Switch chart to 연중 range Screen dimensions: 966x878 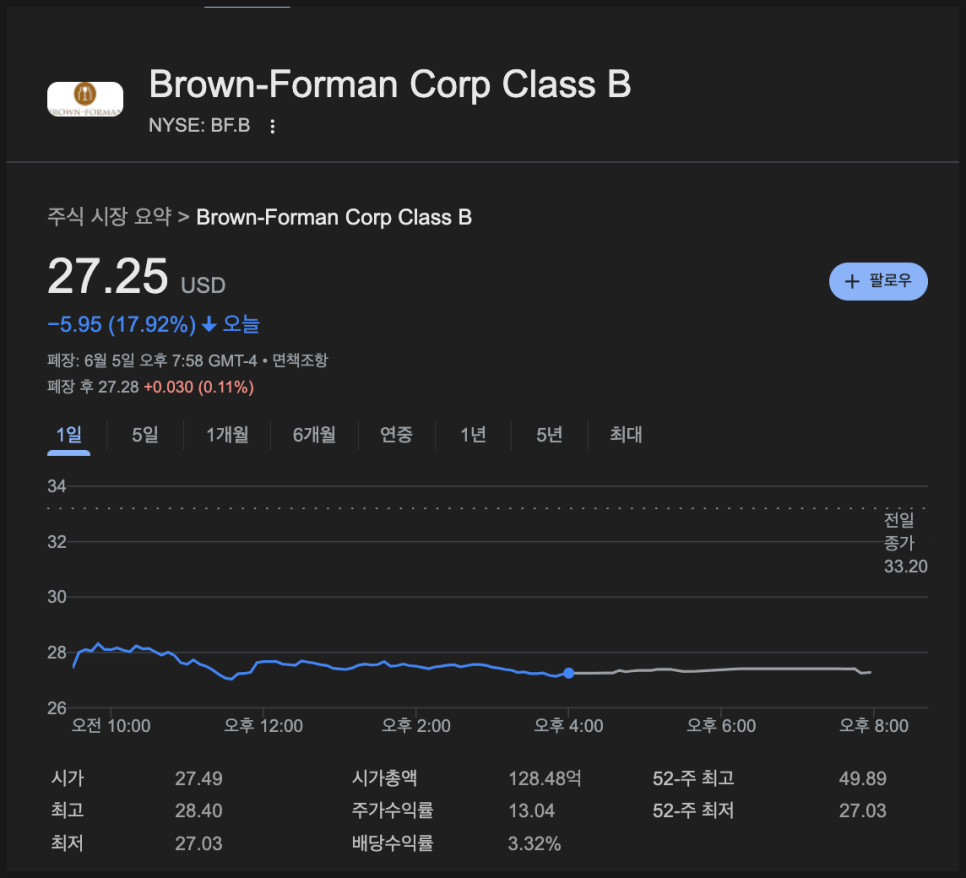[x=396, y=435]
